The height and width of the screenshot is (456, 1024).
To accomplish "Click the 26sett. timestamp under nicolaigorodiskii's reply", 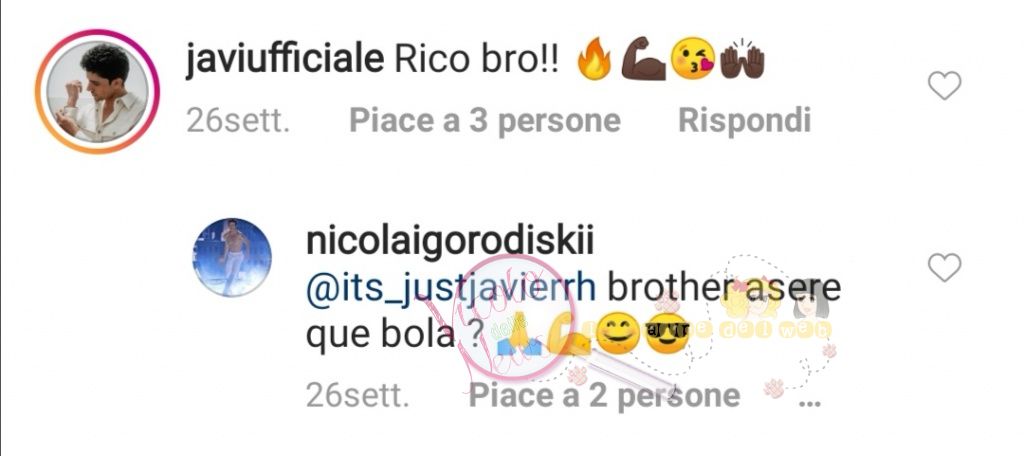I will 358,395.
